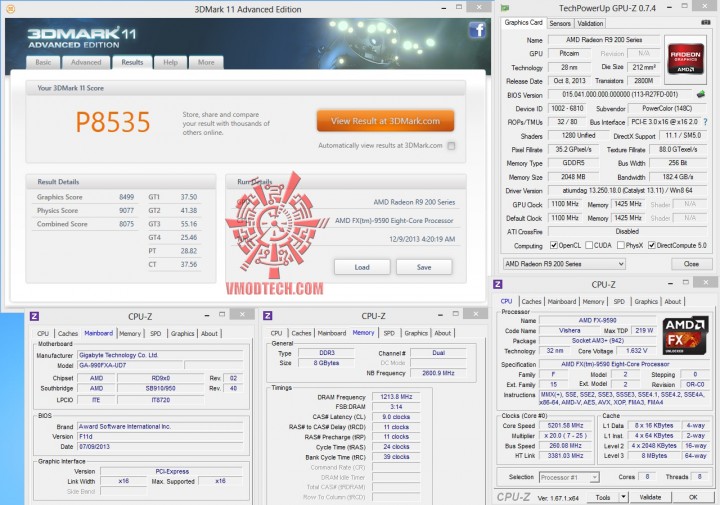The width and height of the screenshot is (720, 505).
Task: Click the Close button in GPU-Z
Action: [x=691, y=264]
